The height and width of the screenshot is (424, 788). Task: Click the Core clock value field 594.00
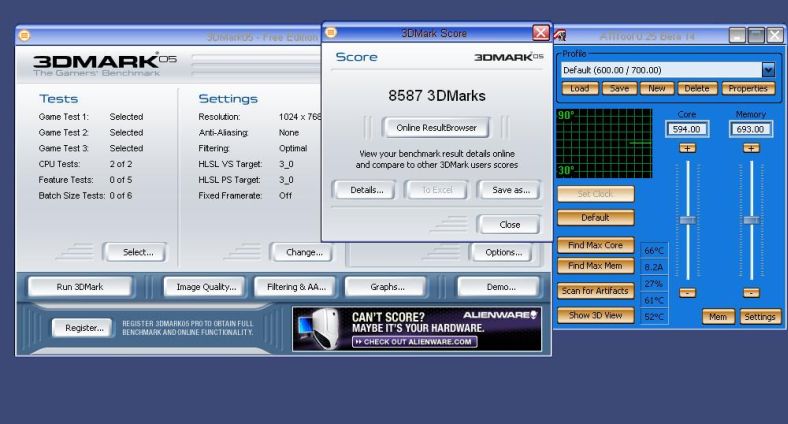pyautogui.click(x=686, y=129)
